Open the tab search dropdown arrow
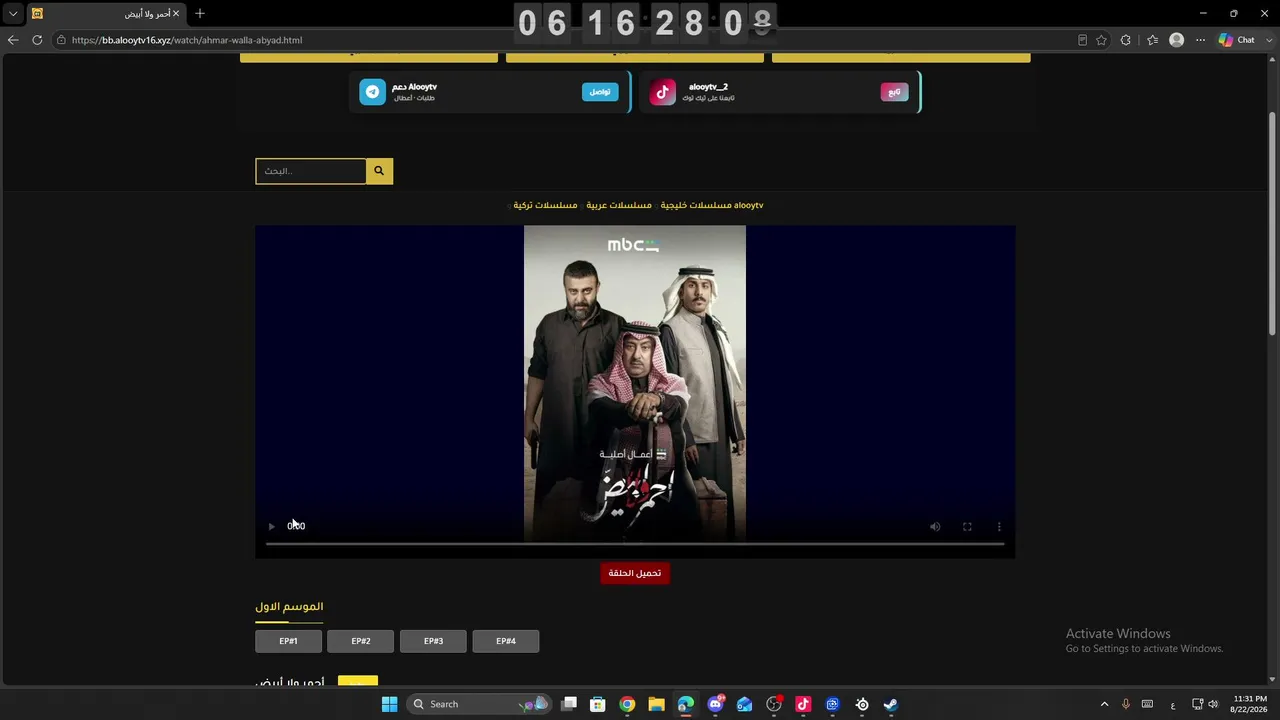This screenshot has height=720, width=1280. click(x=13, y=14)
